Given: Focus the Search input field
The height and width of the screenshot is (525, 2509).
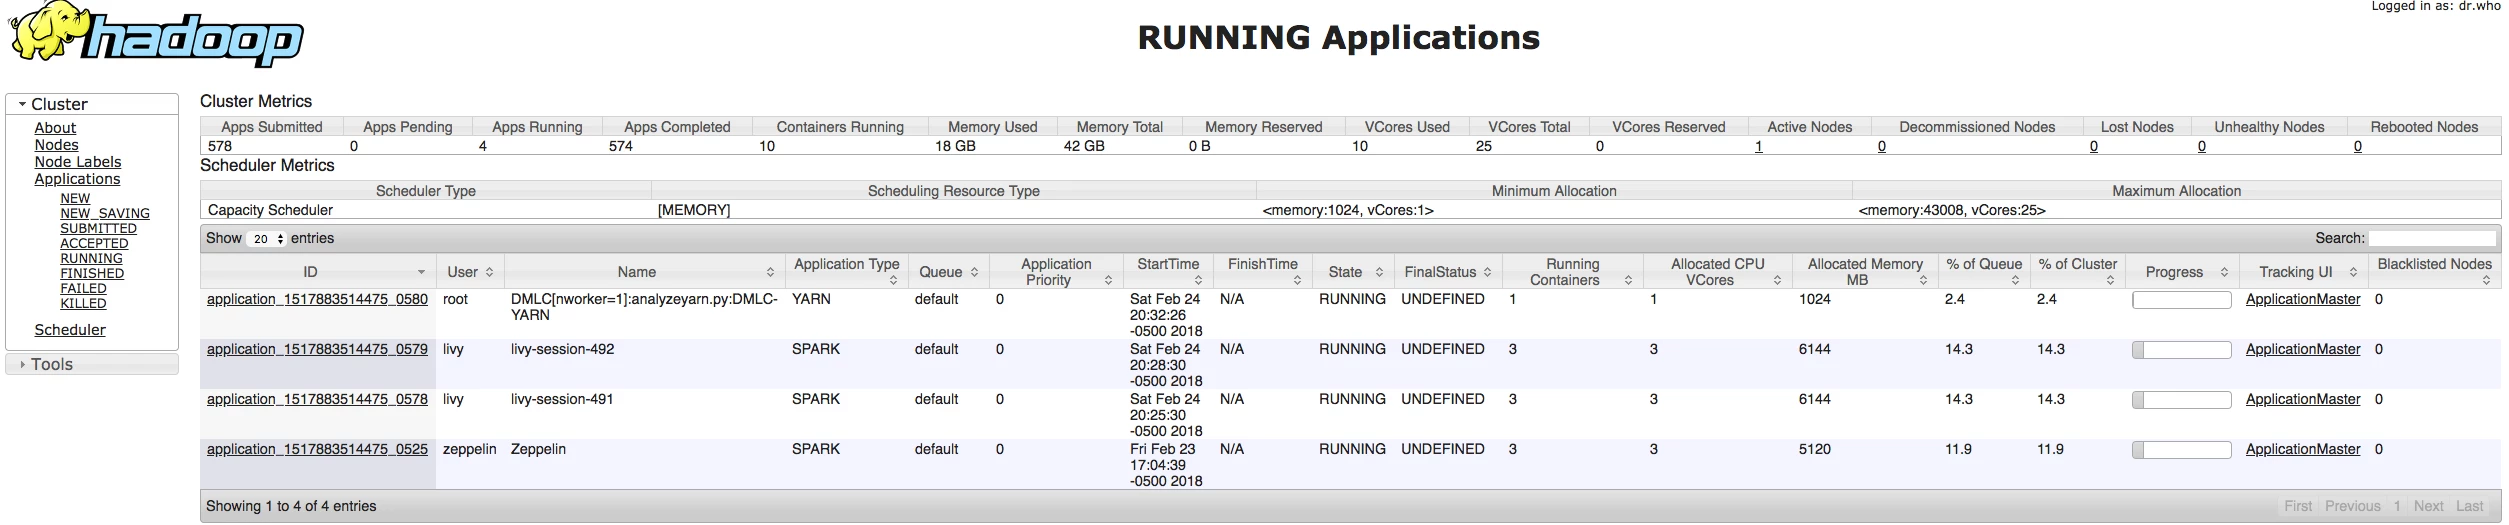Looking at the screenshot, I should [2432, 238].
